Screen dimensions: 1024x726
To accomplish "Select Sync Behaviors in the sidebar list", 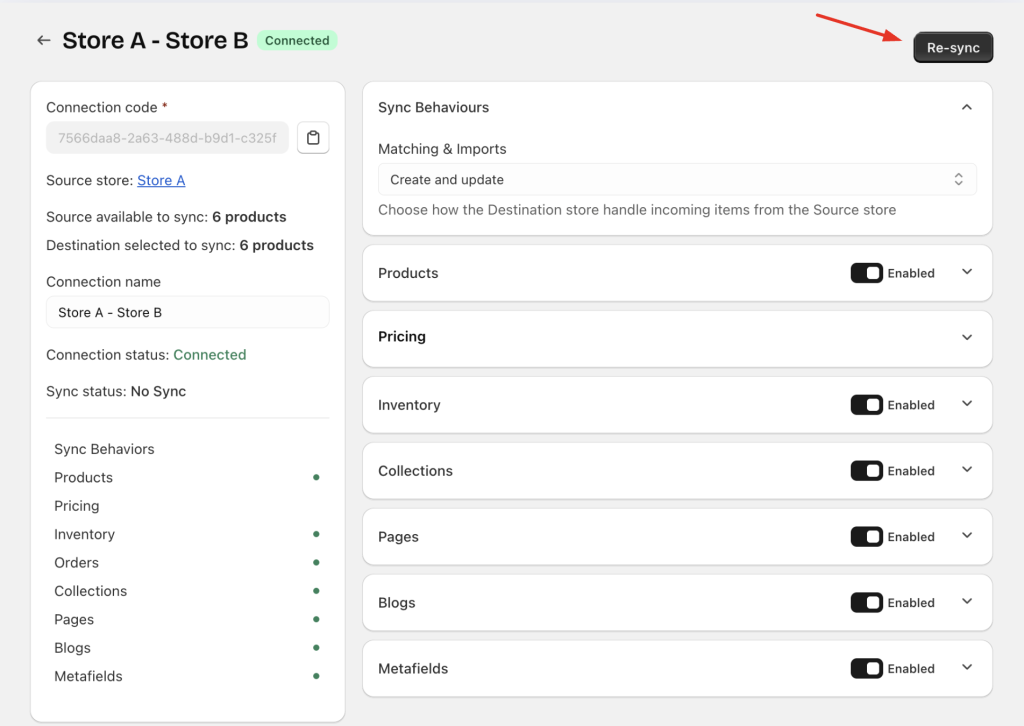I will coord(104,449).
